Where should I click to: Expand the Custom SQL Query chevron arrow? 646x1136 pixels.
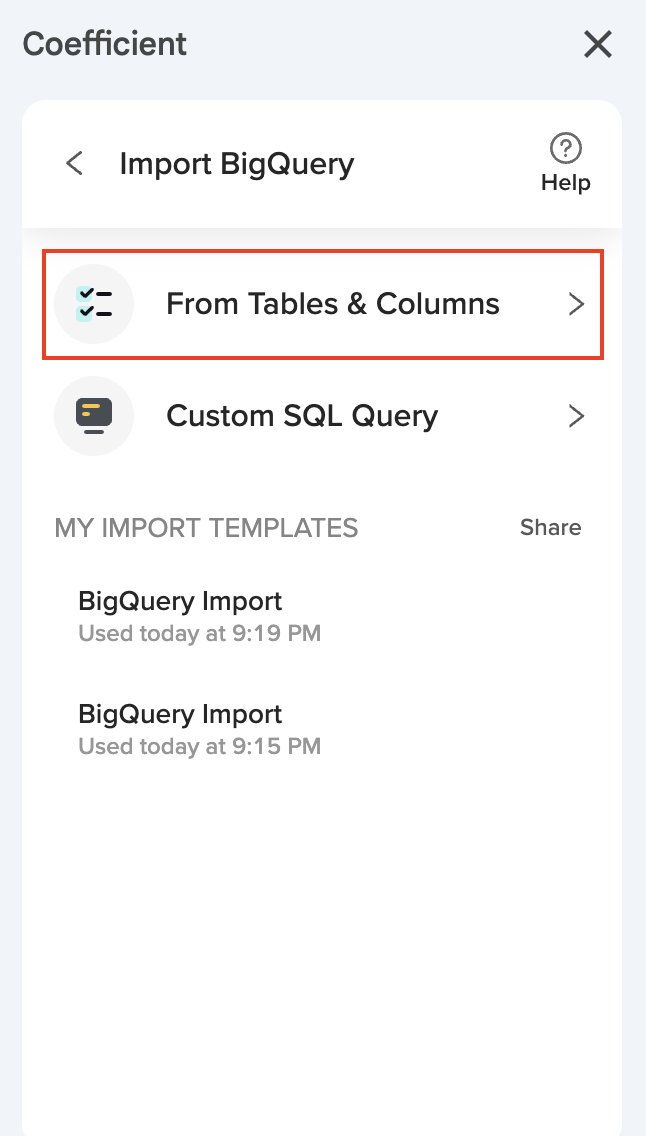pos(576,417)
